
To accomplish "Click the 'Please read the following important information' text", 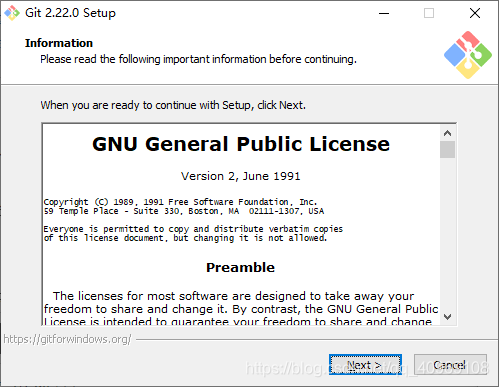I will click(198, 59).
